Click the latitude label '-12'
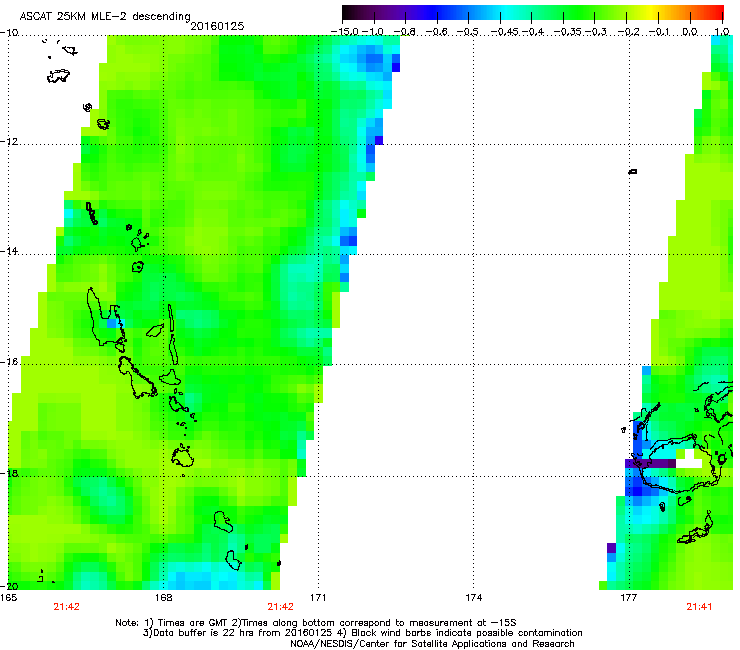 [x=9, y=142]
